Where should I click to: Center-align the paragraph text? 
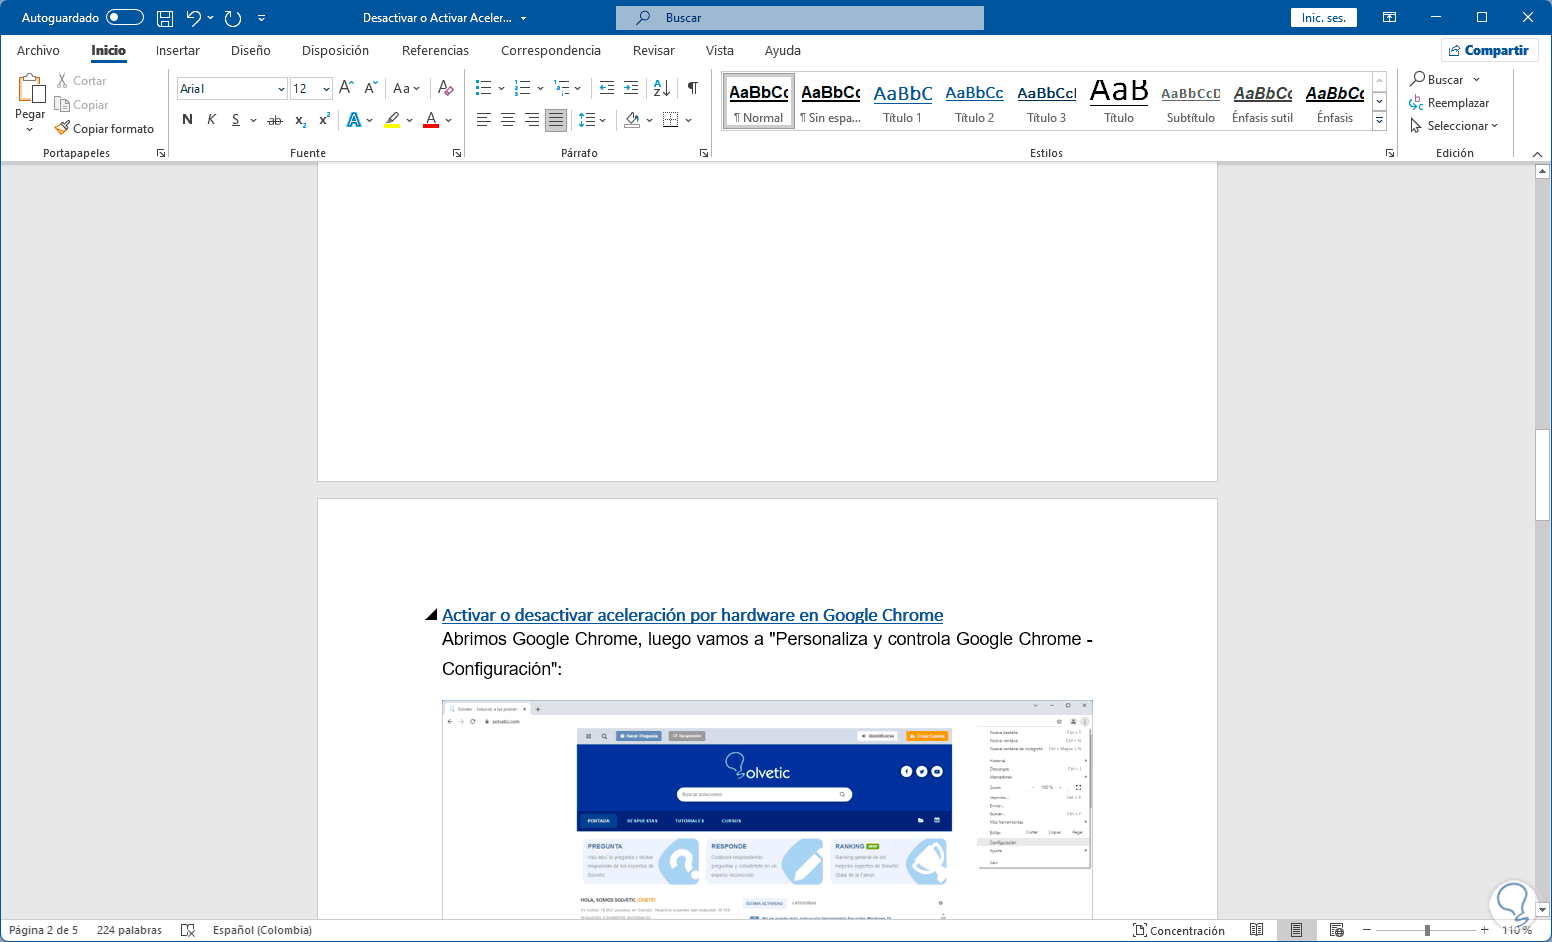click(508, 120)
